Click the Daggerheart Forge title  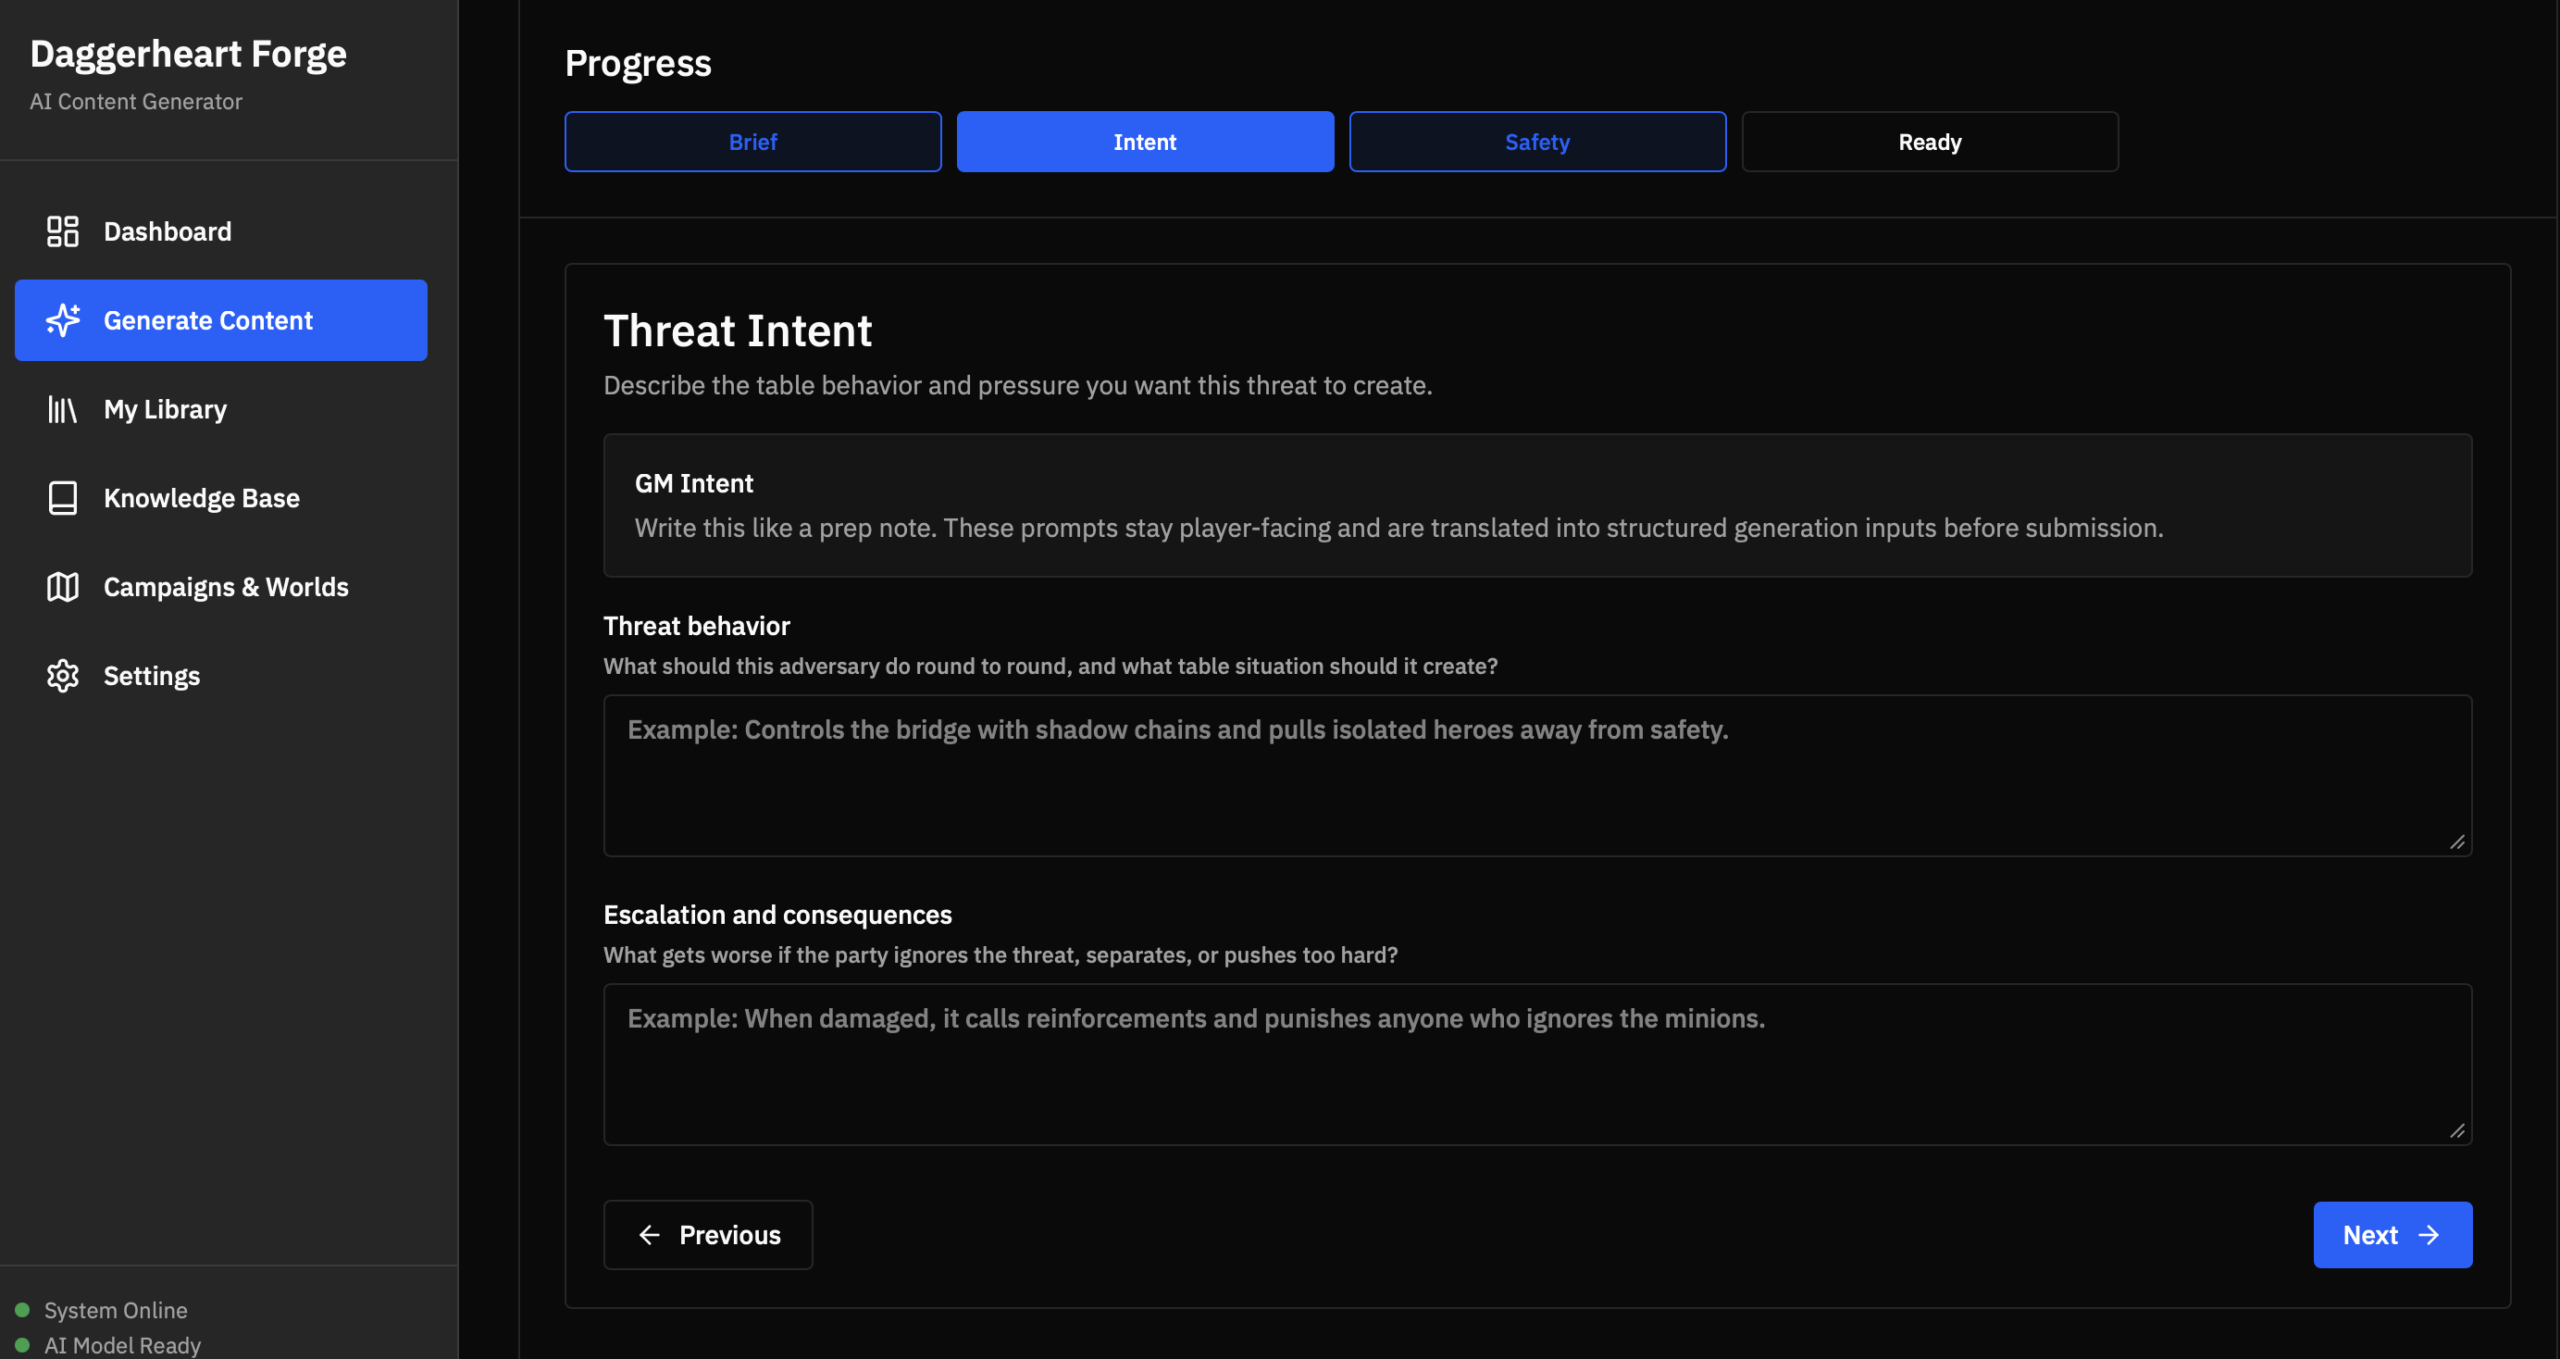pos(188,54)
